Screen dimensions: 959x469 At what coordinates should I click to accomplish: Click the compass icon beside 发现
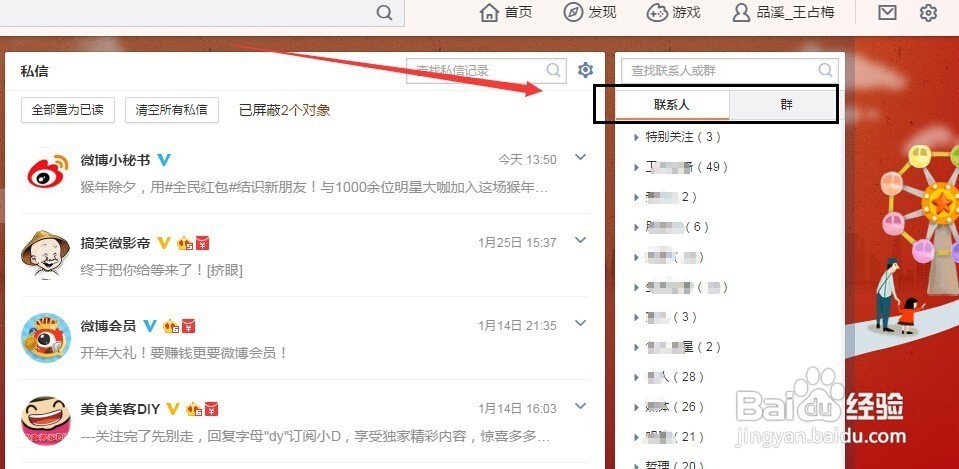point(573,12)
